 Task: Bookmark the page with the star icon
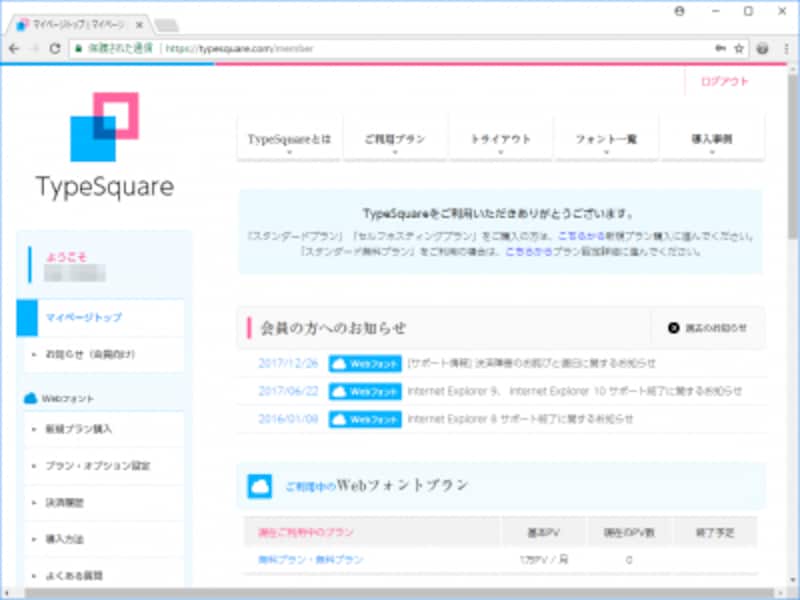737,46
